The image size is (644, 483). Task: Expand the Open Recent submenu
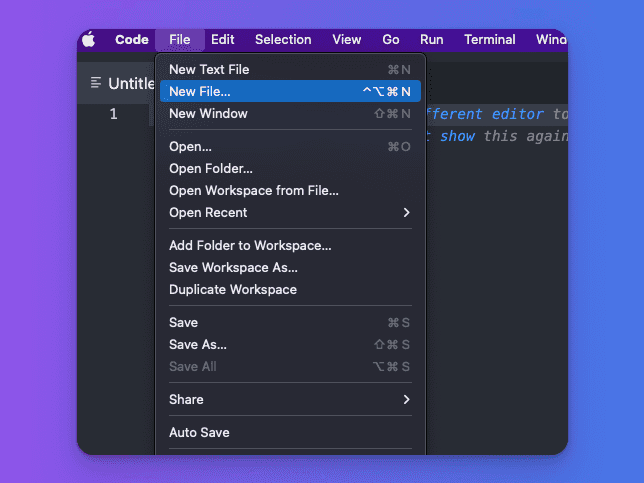[x=406, y=212]
